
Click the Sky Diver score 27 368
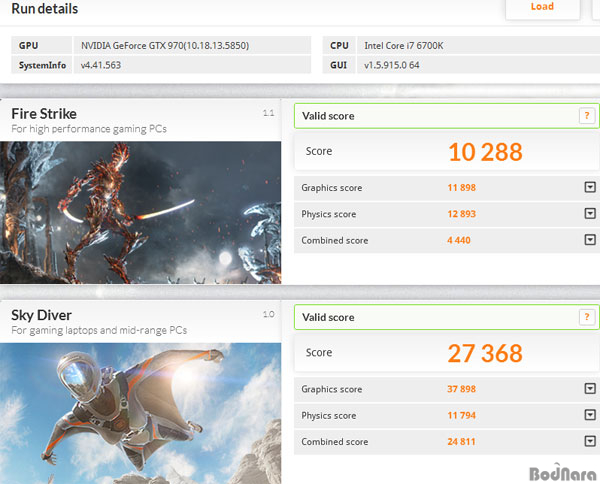485,353
